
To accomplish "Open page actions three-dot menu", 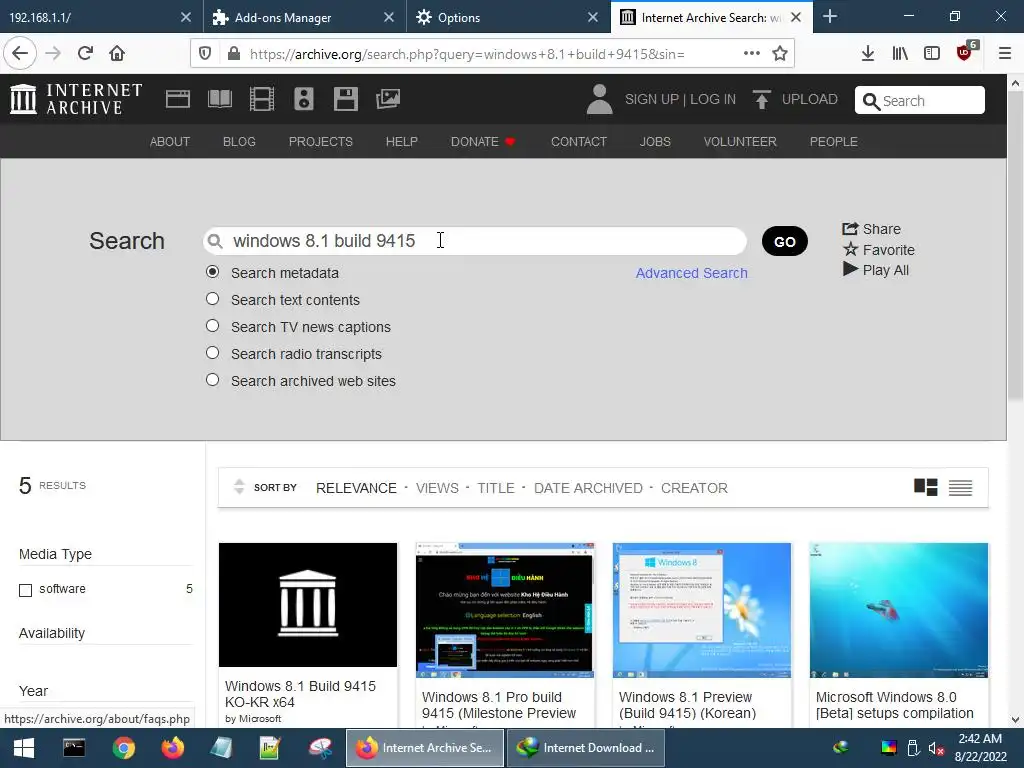I will (752, 54).
